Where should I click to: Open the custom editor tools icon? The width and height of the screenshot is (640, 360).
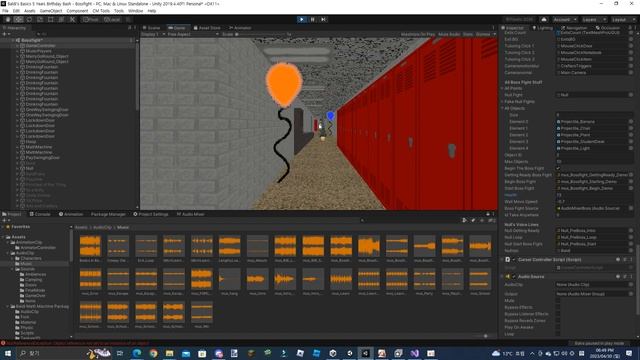[x=72, y=19]
